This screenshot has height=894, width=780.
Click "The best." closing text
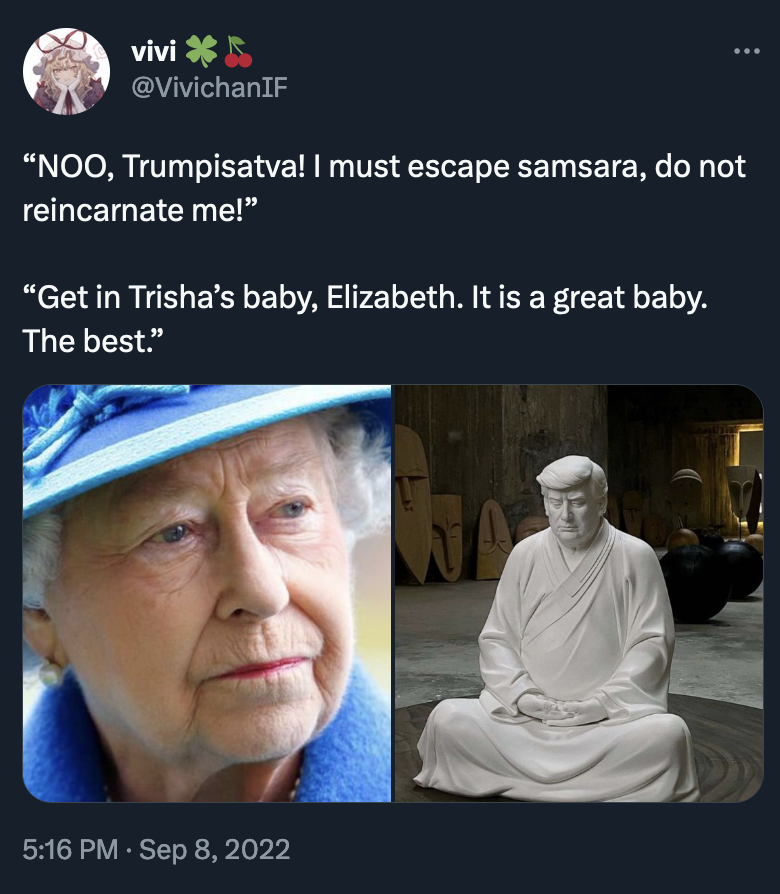[94, 343]
